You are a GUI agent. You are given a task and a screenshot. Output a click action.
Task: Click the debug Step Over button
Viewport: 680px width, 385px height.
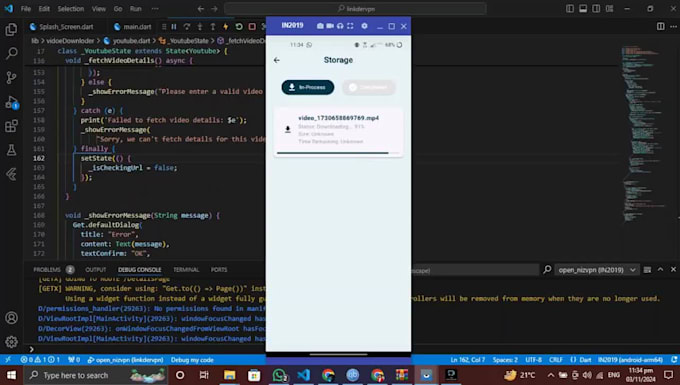click(187, 26)
